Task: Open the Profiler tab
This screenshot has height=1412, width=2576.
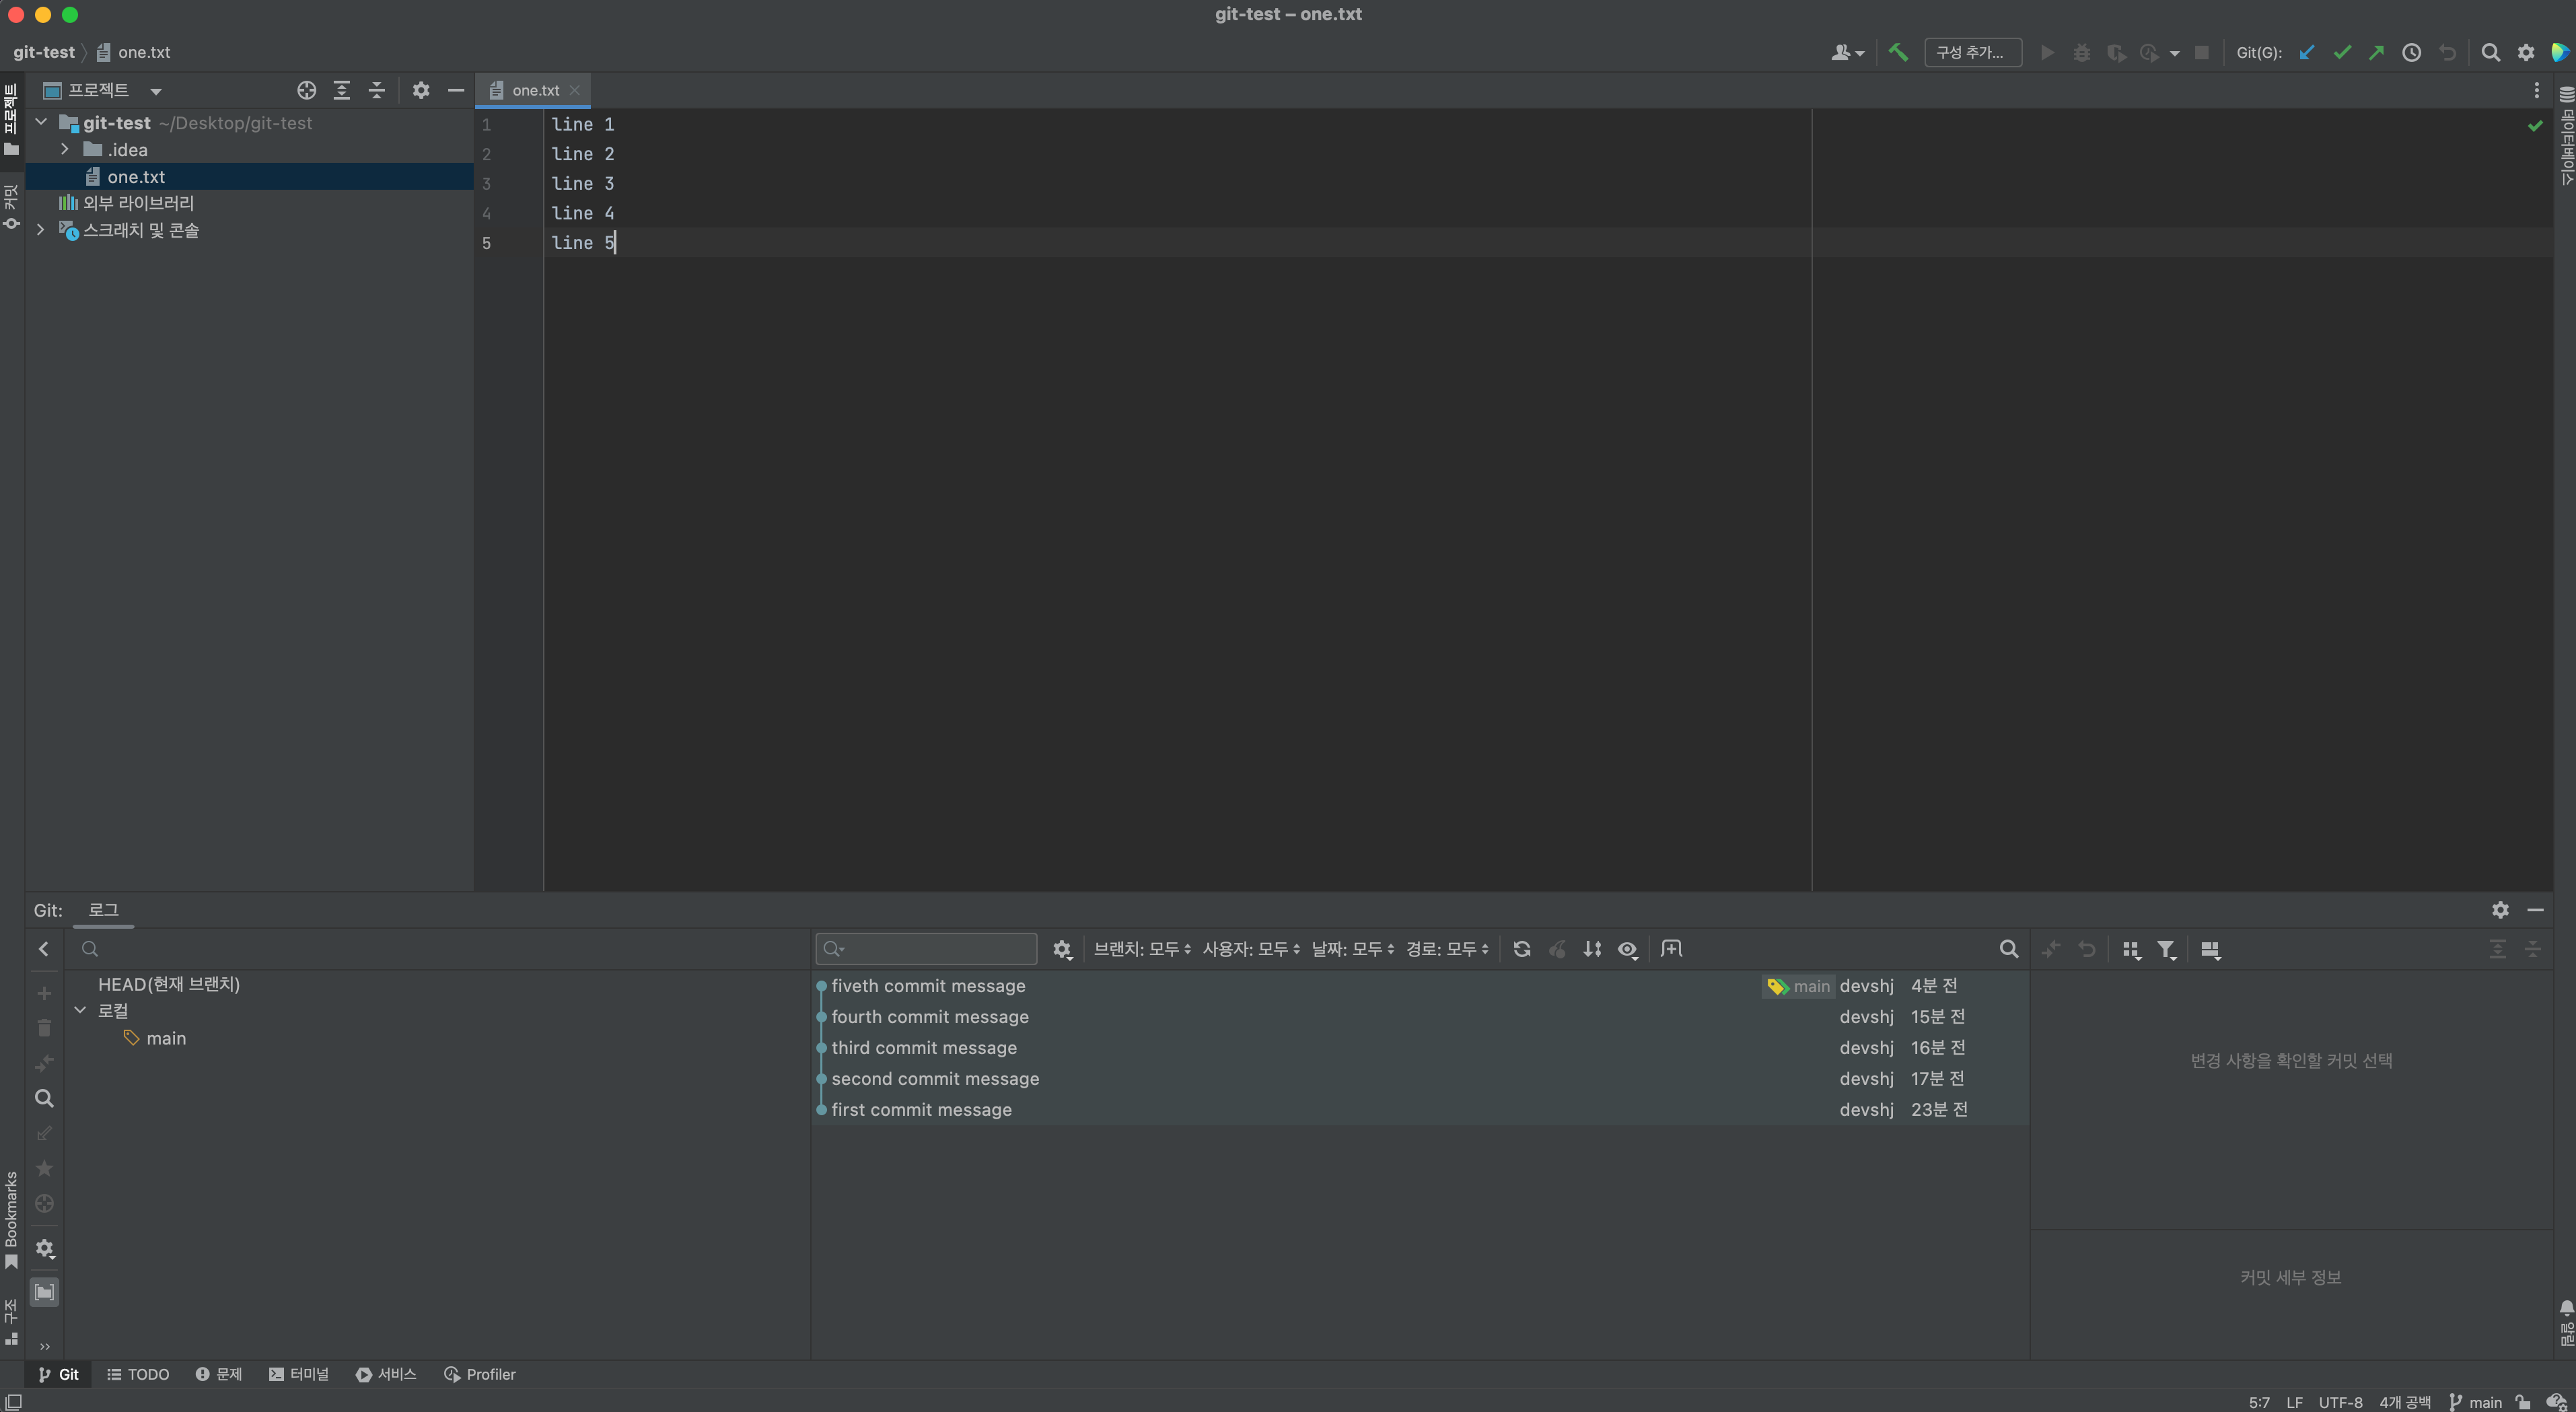Action: (x=479, y=1374)
